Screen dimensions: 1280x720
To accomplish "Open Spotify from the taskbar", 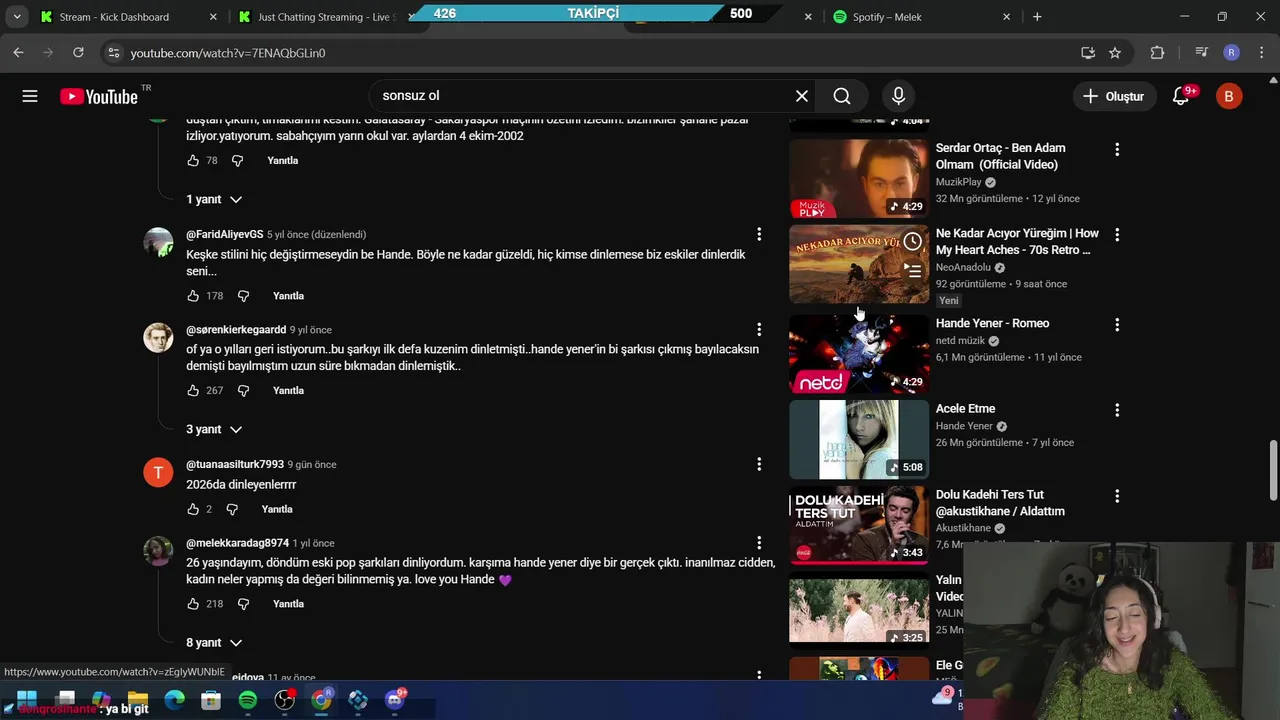I will (x=248, y=700).
